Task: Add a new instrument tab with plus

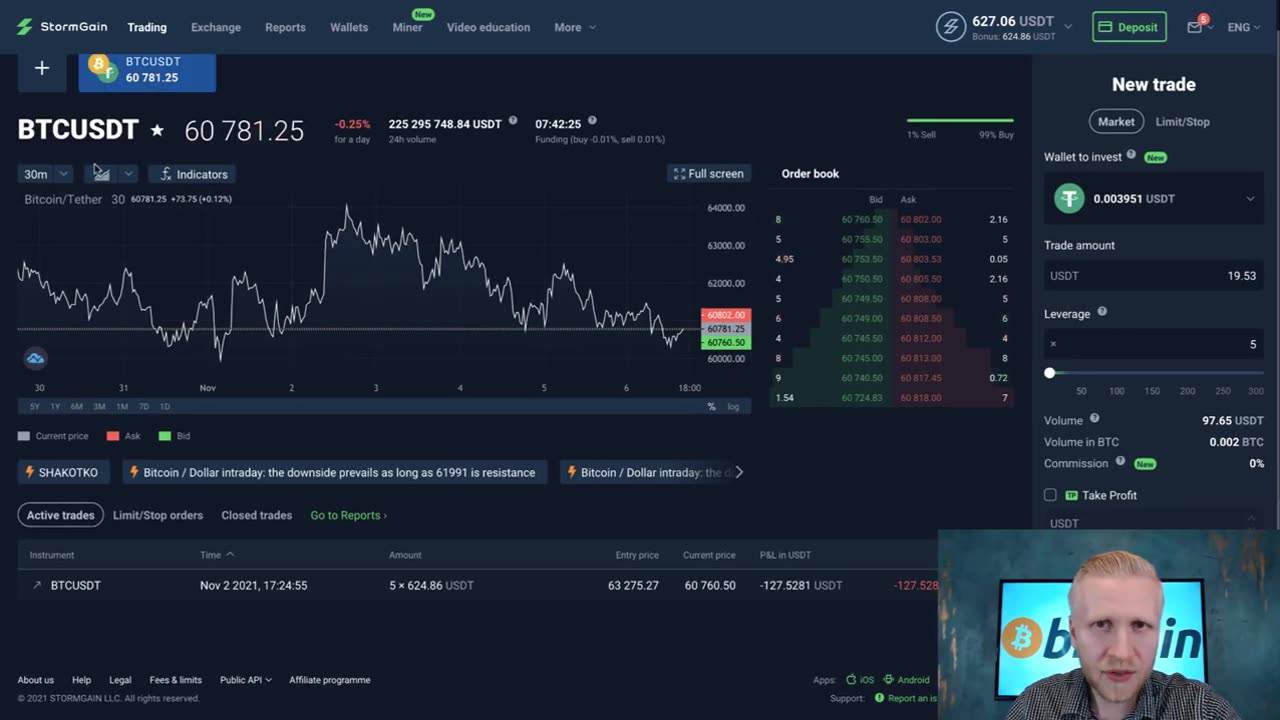Action: coord(42,68)
